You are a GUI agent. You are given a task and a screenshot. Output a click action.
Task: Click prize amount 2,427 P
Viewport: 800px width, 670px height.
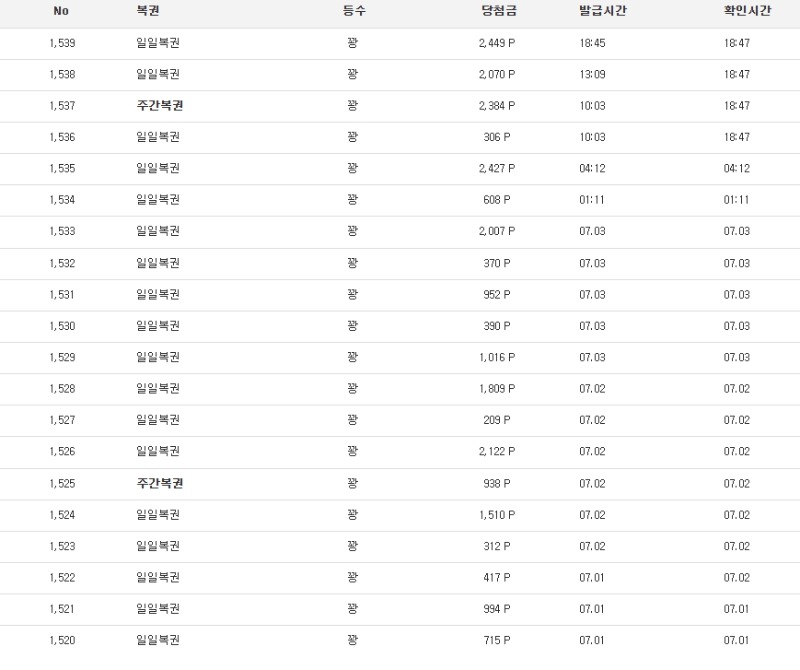[497, 169]
